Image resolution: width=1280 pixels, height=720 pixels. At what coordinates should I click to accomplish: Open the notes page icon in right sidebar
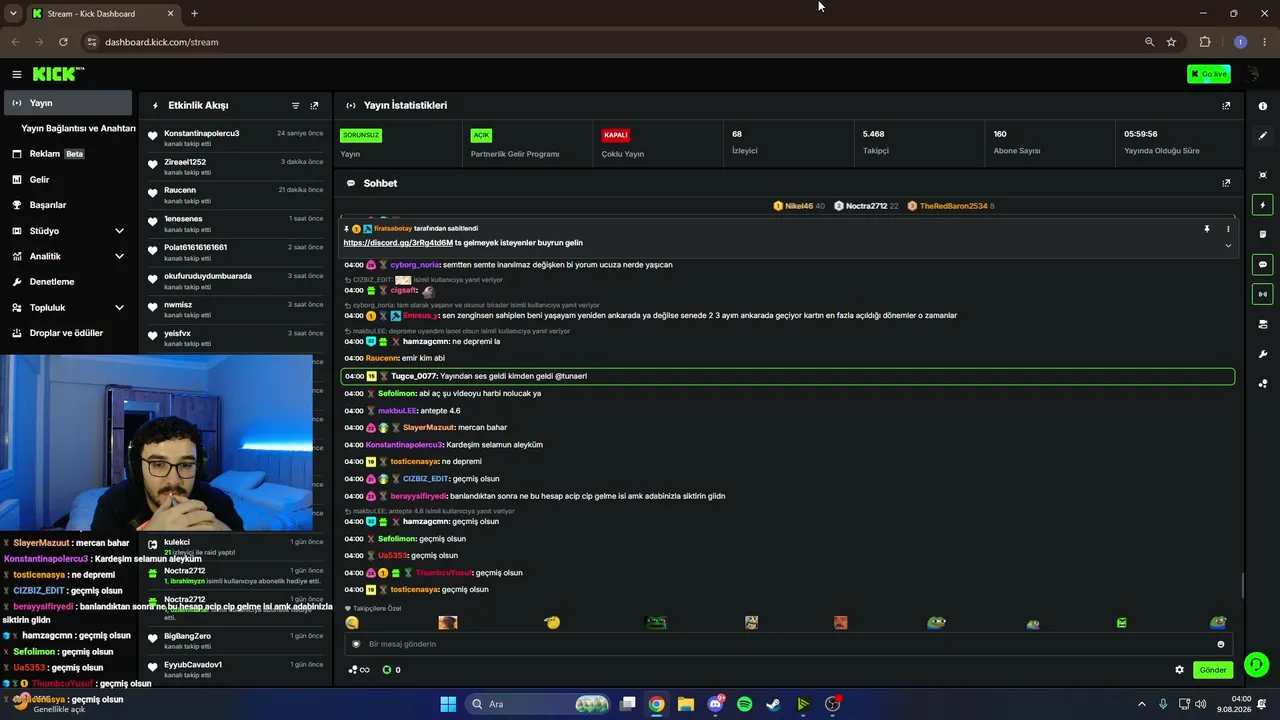click(1263, 234)
